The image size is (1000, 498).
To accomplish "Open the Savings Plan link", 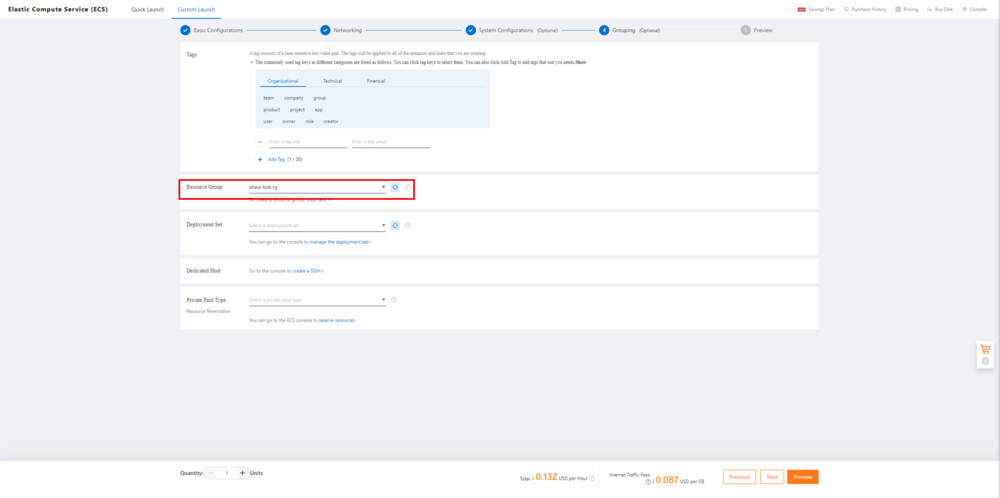I will [x=816, y=10].
